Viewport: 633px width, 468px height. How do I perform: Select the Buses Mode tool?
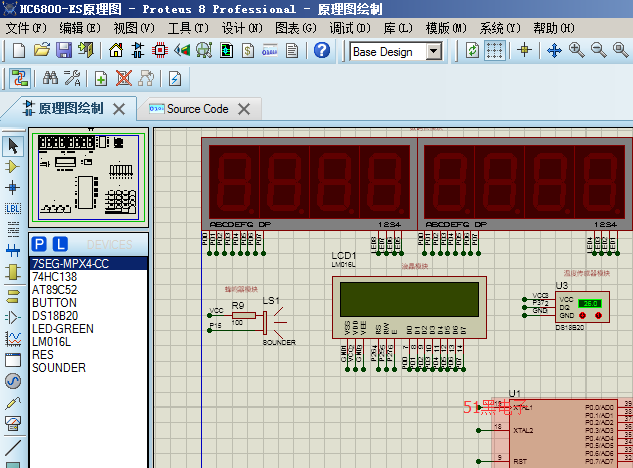point(13,251)
